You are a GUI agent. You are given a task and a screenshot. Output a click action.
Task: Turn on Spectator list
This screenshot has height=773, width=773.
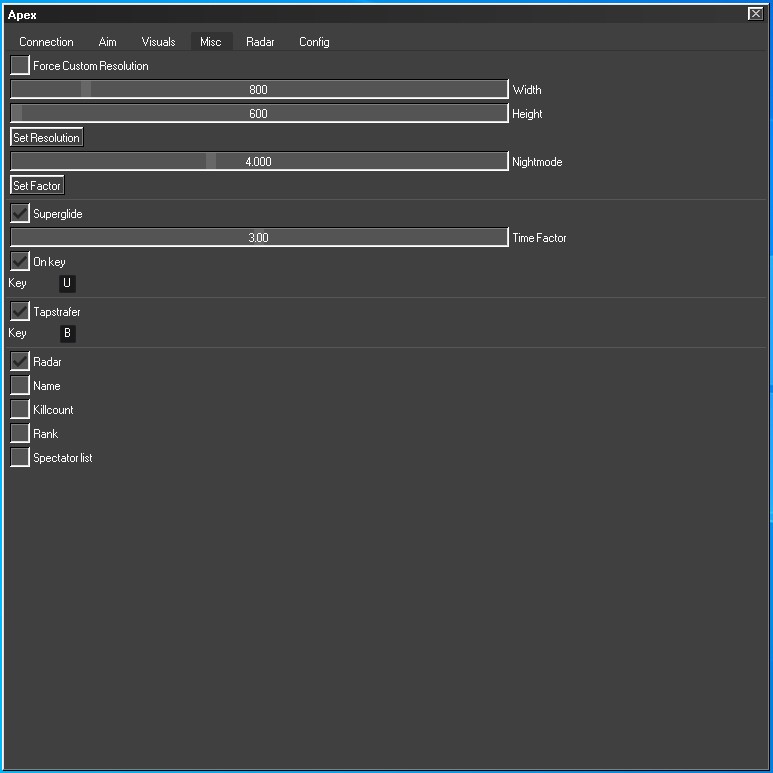pyautogui.click(x=20, y=457)
